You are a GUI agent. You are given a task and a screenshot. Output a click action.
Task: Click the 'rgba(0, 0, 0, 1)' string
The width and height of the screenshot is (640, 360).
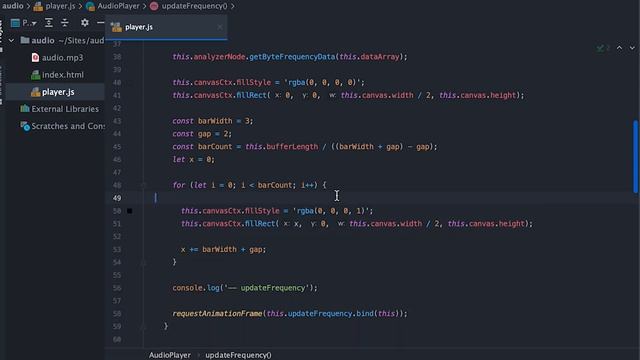331,211
